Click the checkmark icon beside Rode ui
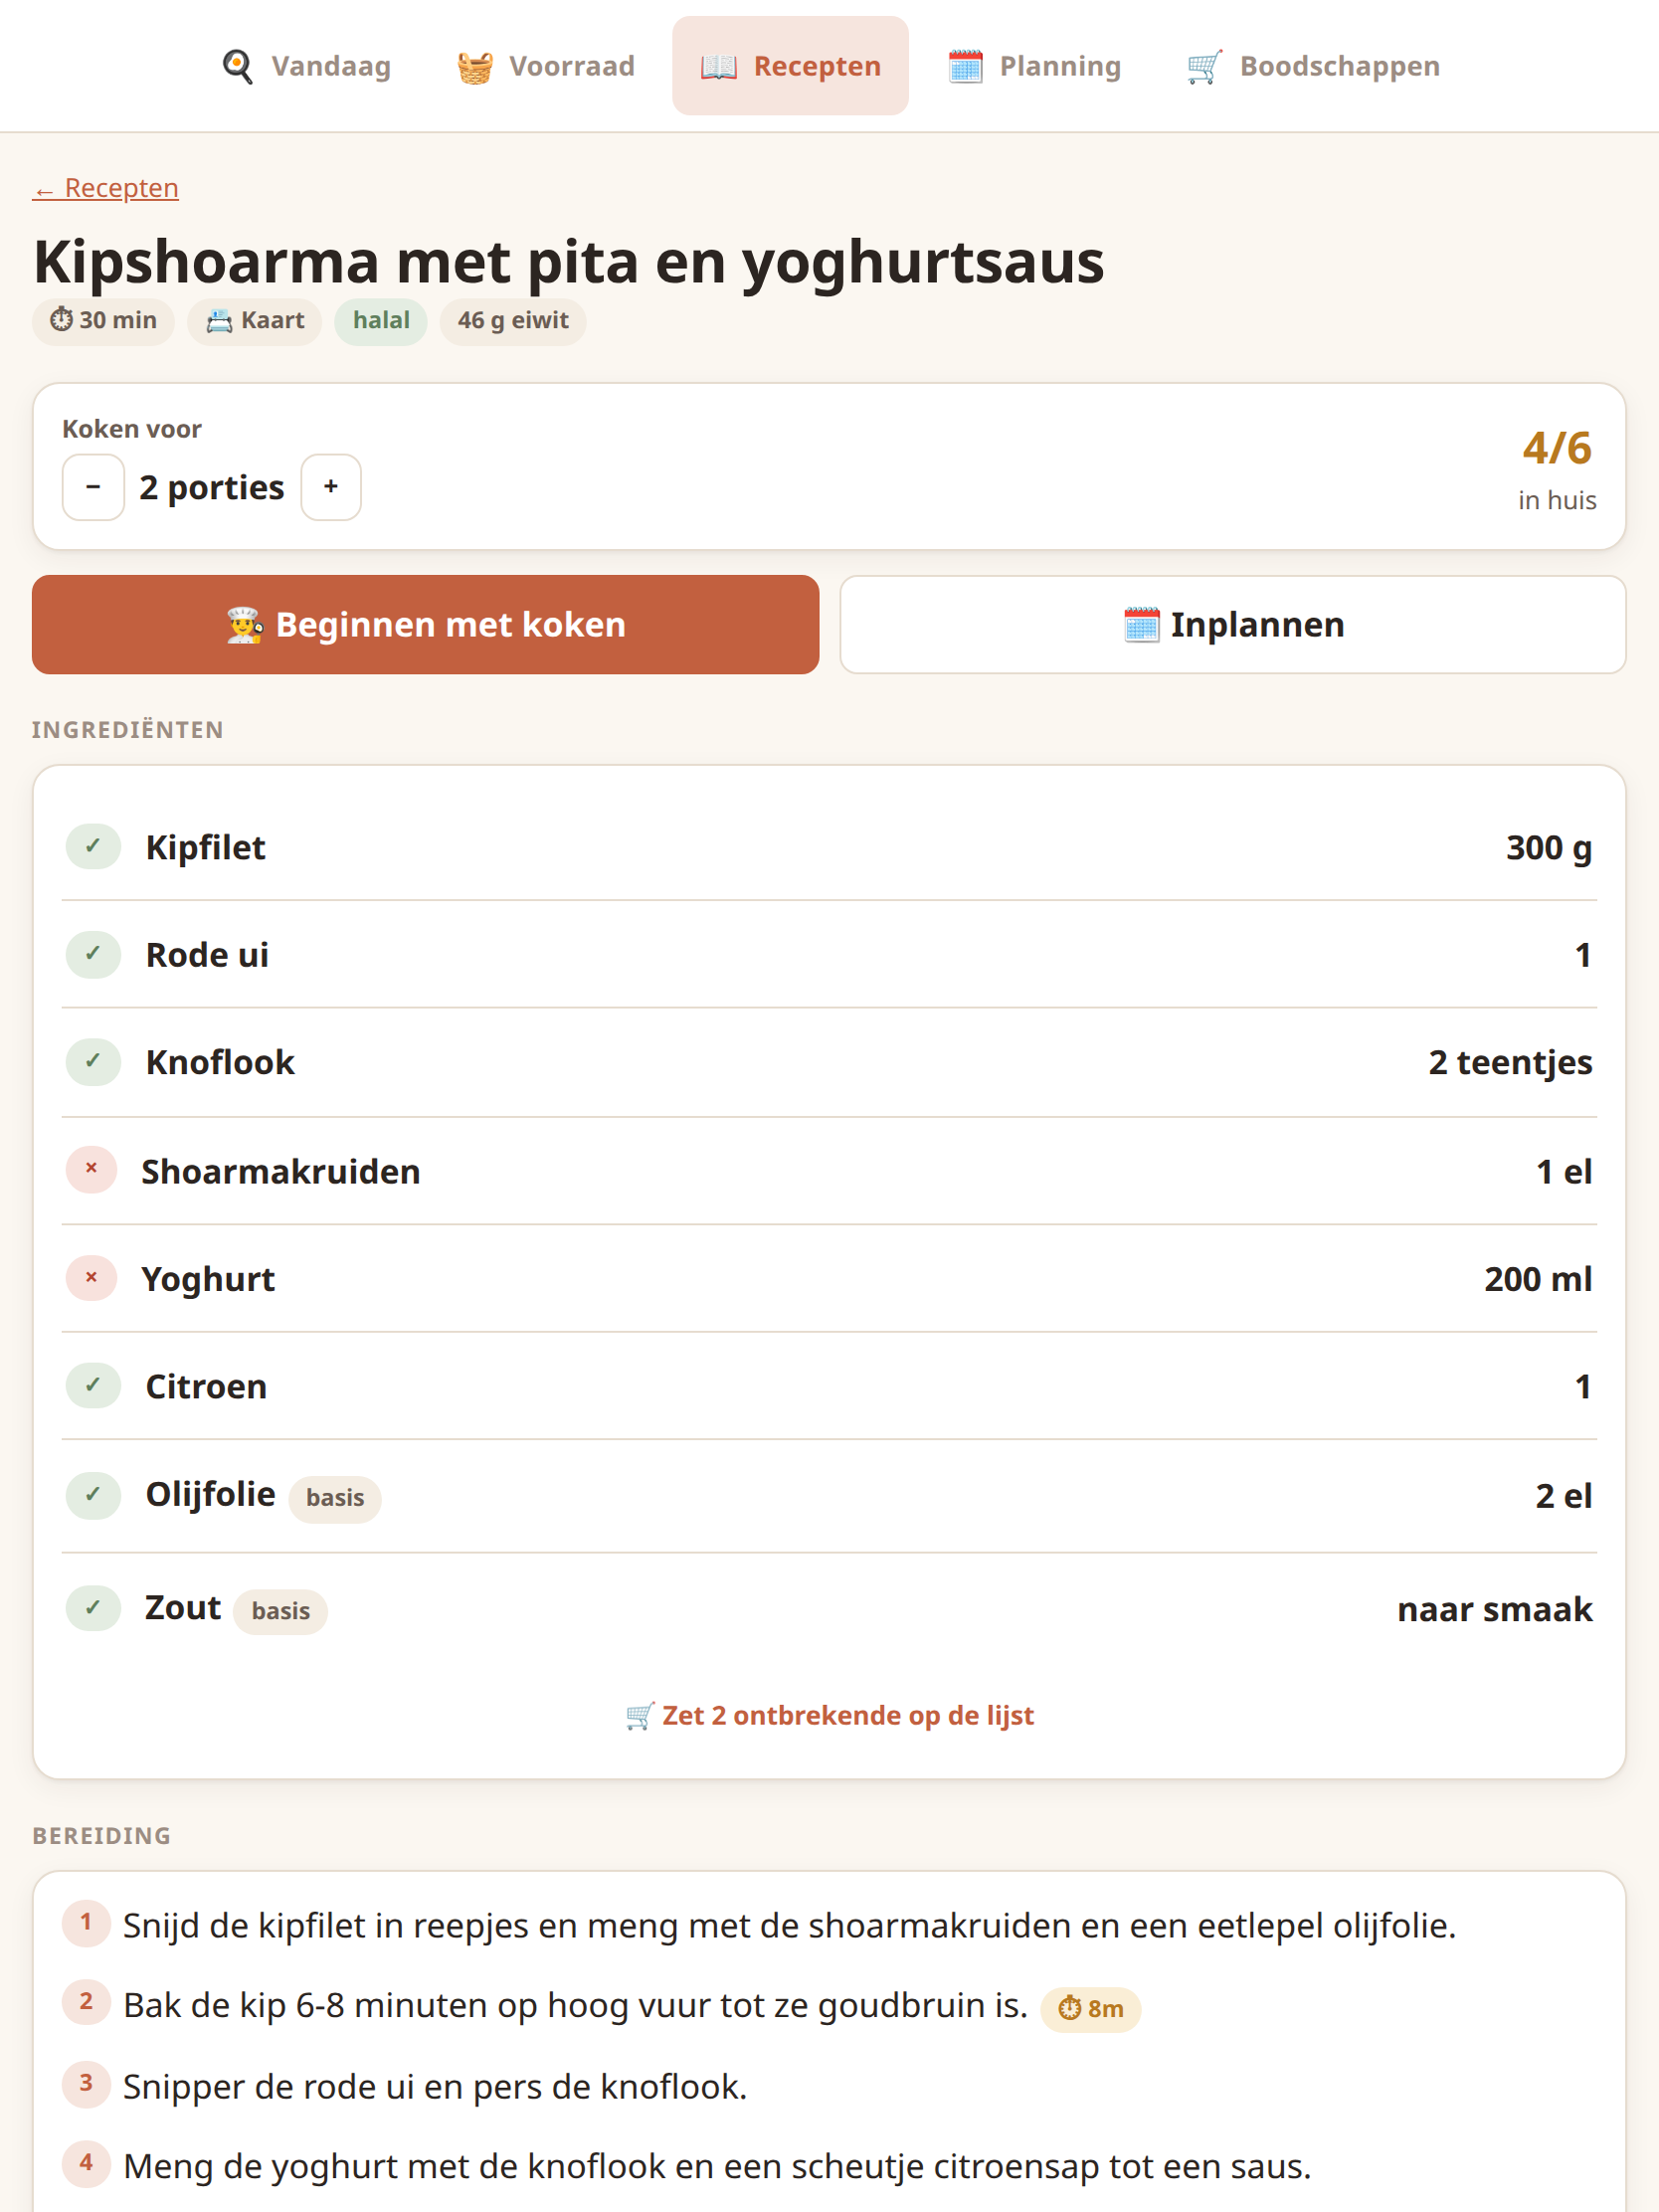The image size is (1659, 2212). point(93,954)
